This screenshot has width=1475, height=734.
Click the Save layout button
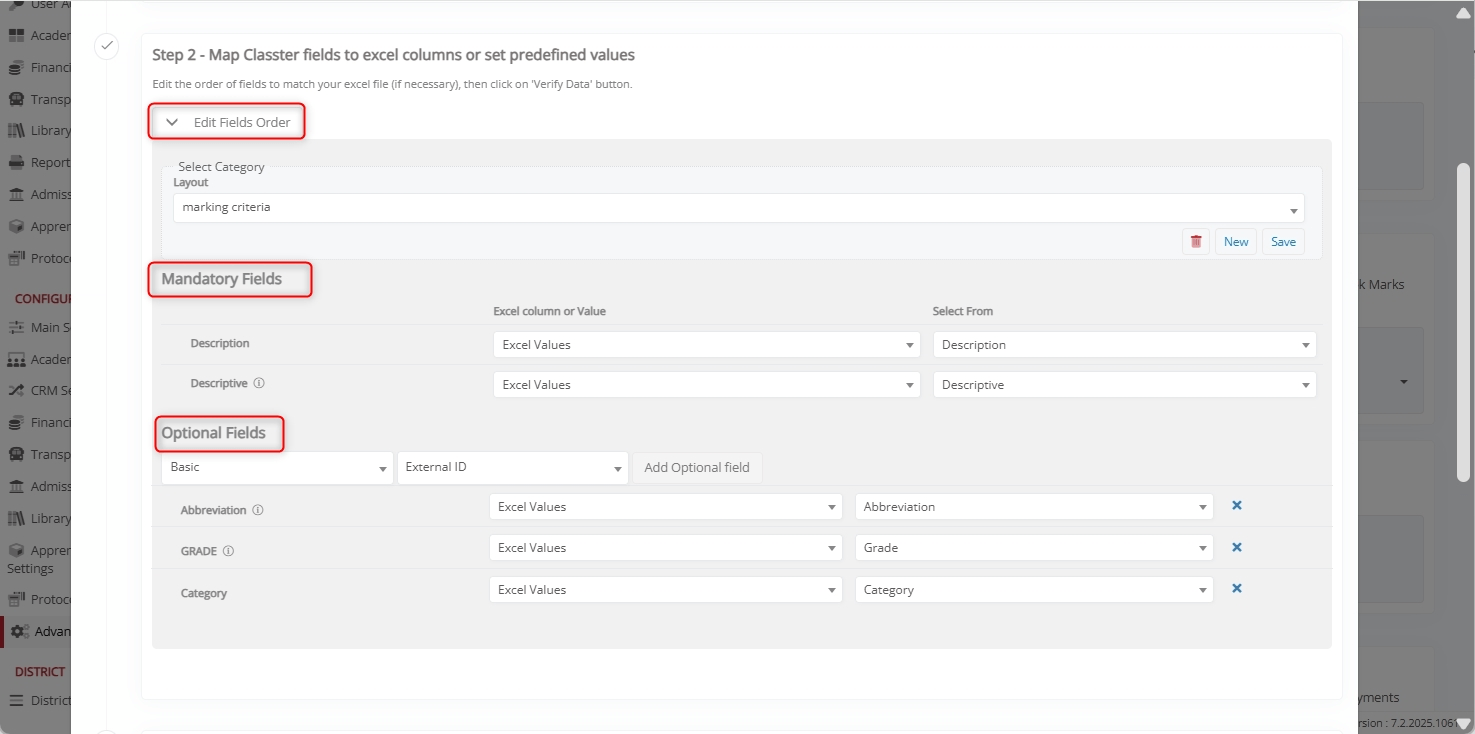click(x=1283, y=242)
